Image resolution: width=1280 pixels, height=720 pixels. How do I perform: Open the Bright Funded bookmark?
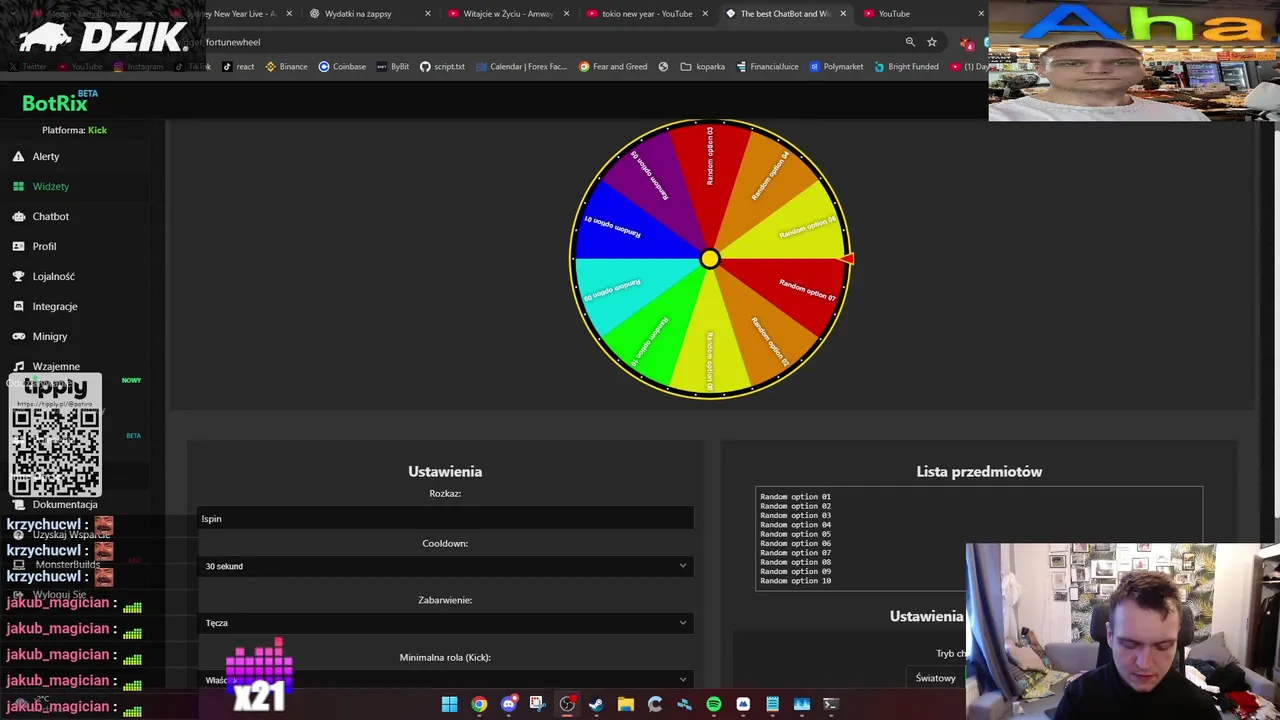pos(906,67)
